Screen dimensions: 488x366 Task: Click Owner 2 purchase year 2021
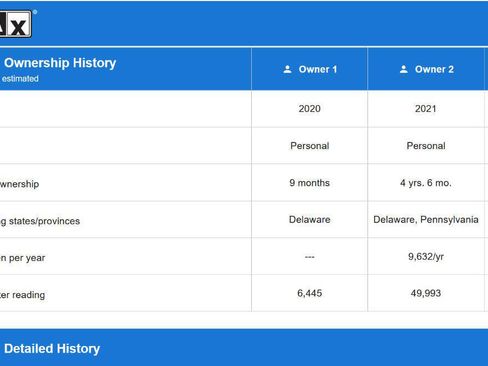coord(426,109)
